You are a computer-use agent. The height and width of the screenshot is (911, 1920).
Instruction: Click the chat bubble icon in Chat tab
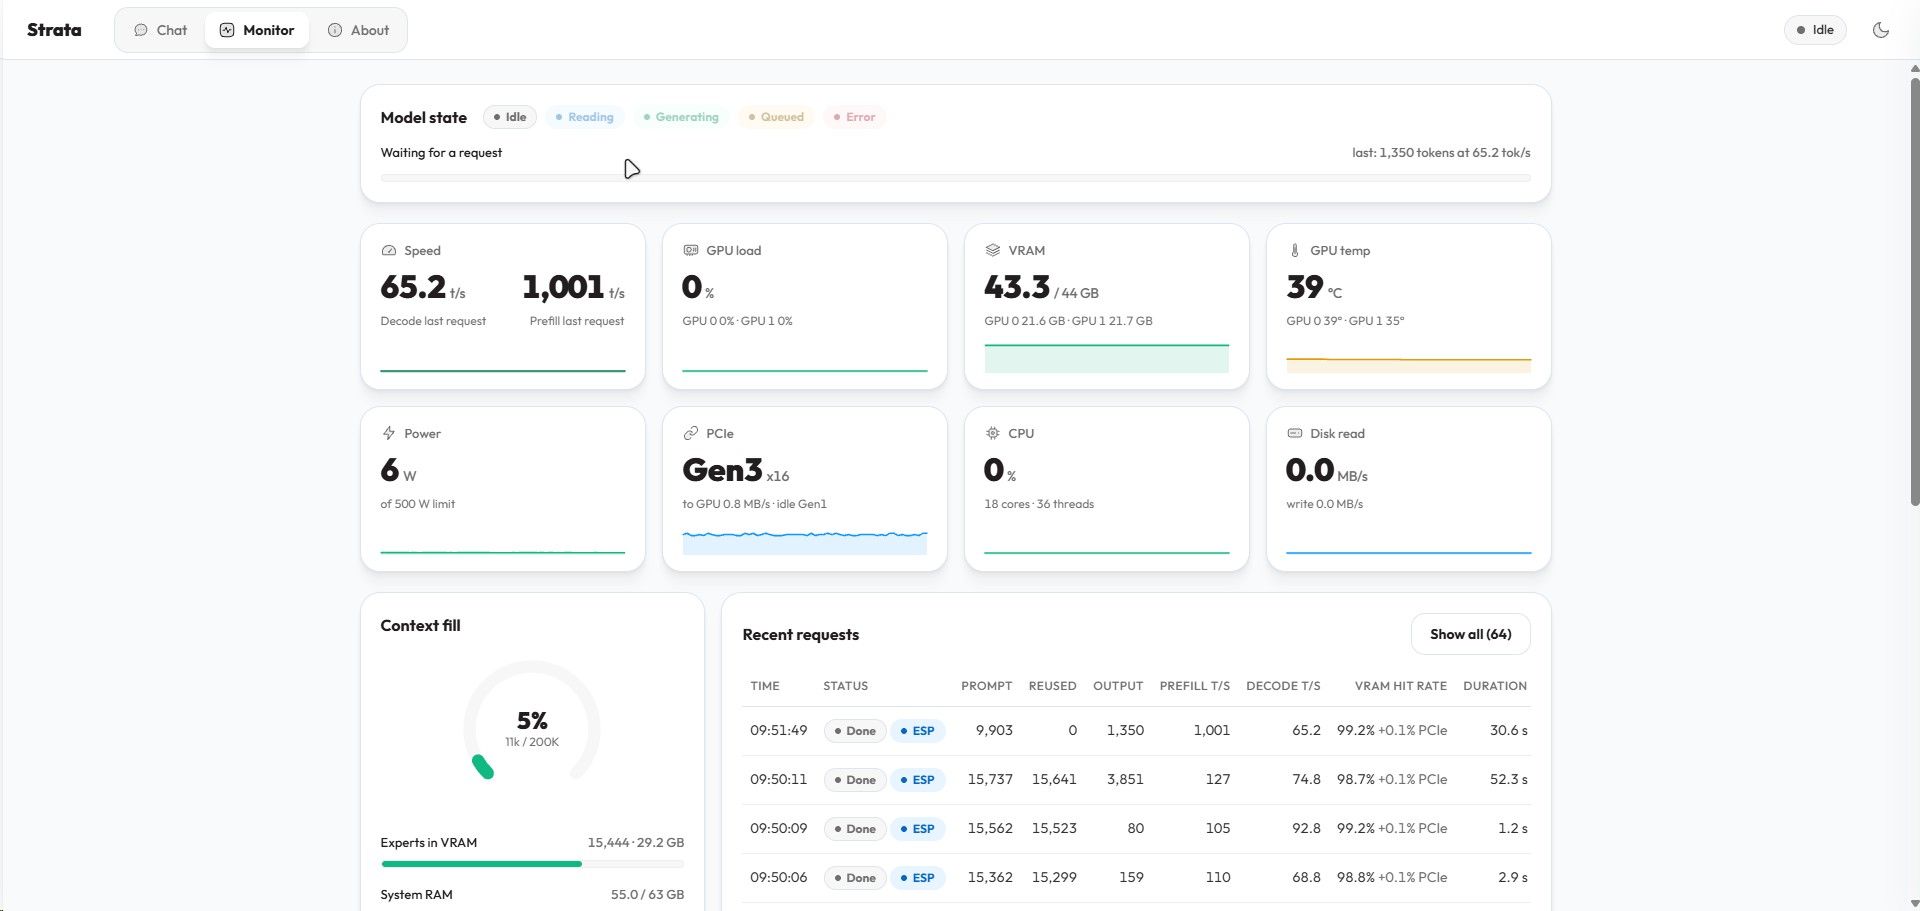141,30
